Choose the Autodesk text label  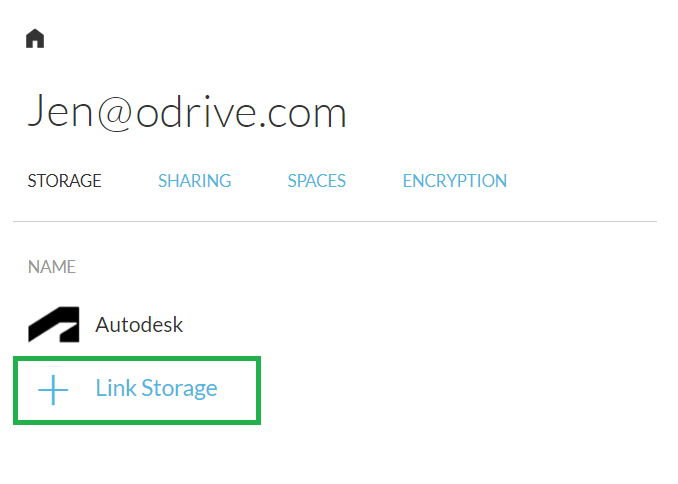139,325
